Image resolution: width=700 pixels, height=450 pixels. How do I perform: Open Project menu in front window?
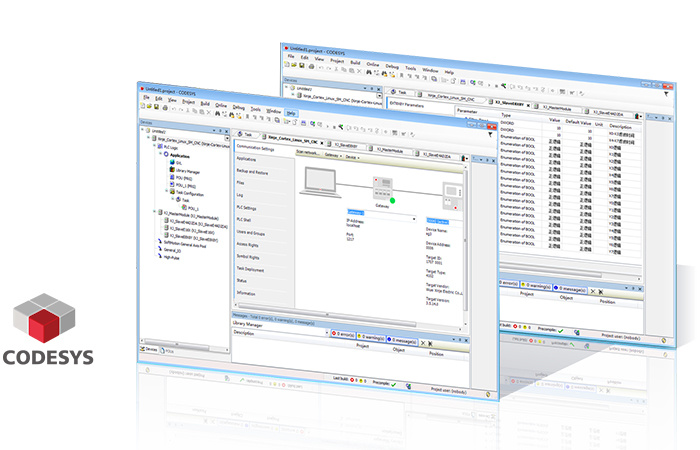pyautogui.click(x=188, y=102)
